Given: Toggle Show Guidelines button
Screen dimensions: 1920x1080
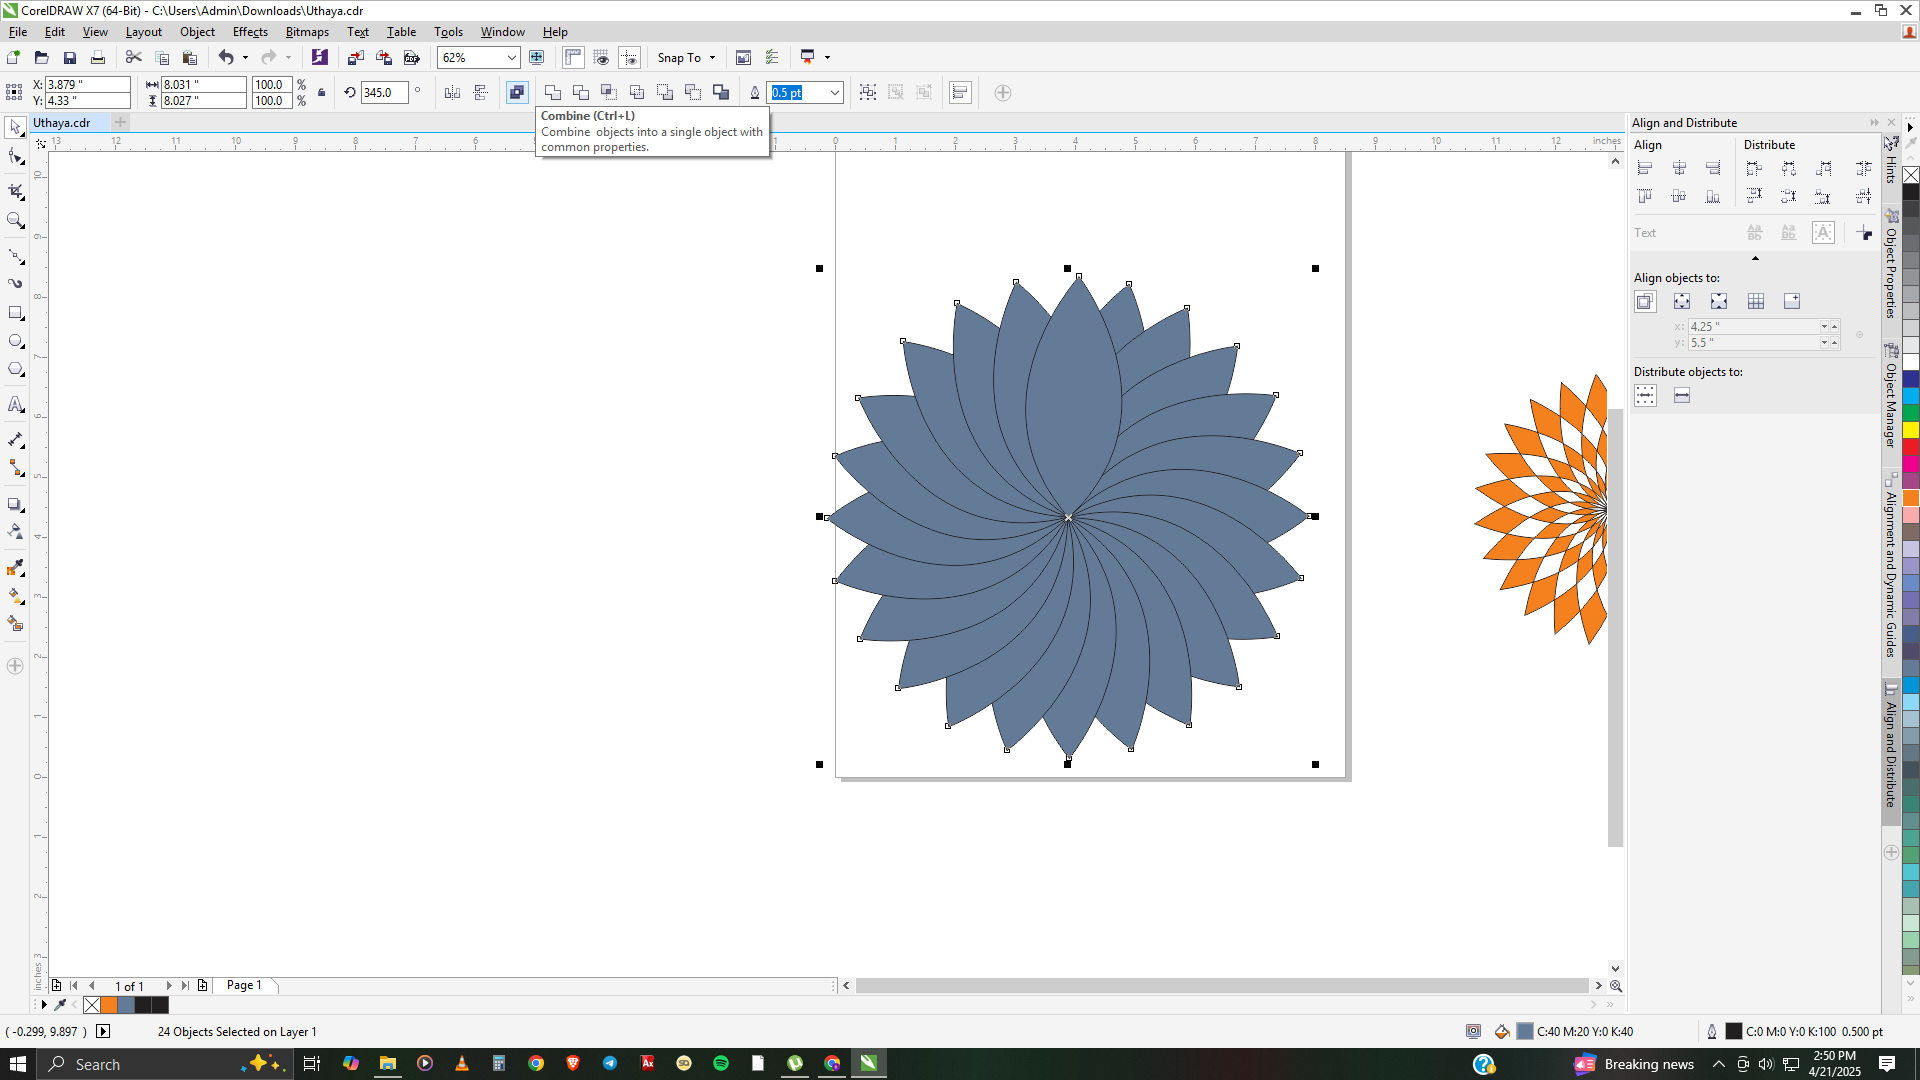Looking at the screenshot, I should 629,58.
